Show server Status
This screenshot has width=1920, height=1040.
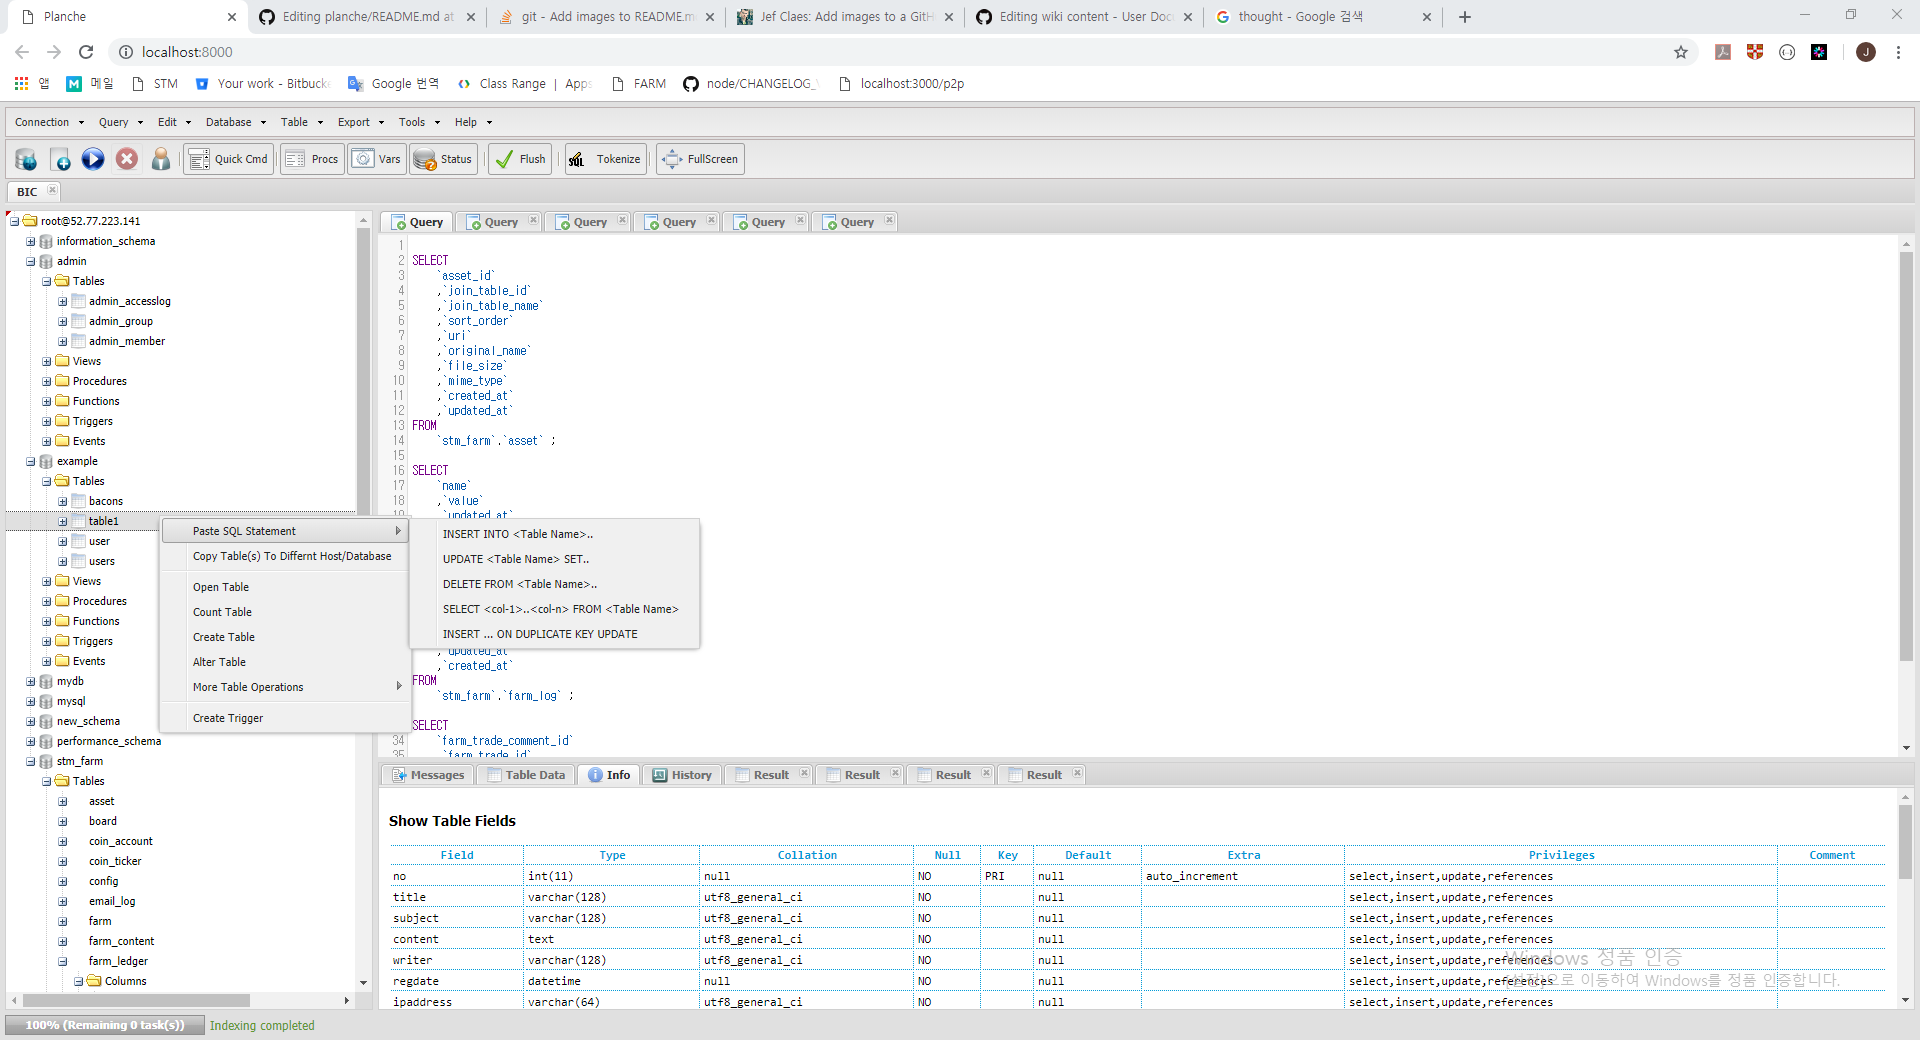443,159
